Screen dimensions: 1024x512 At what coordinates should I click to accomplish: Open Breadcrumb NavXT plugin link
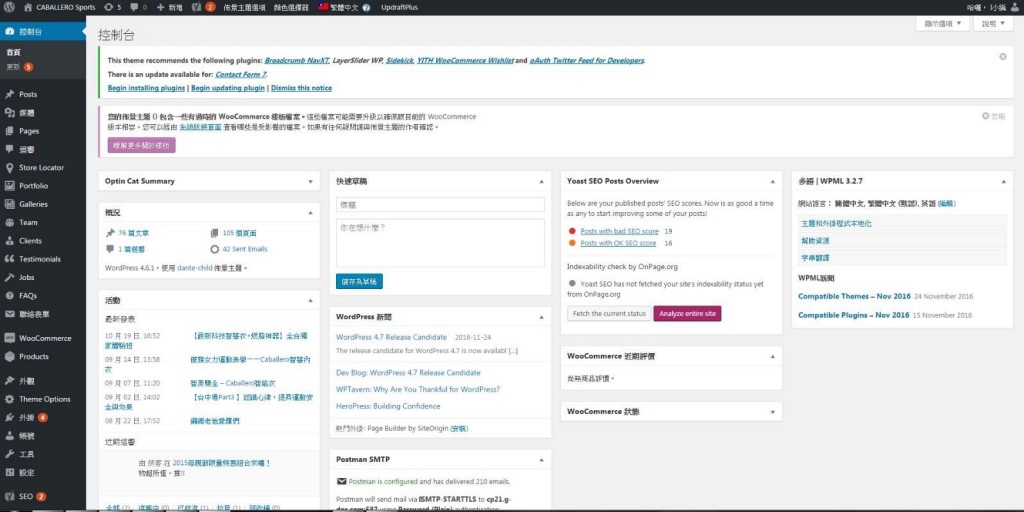click(x=297, y=60)
